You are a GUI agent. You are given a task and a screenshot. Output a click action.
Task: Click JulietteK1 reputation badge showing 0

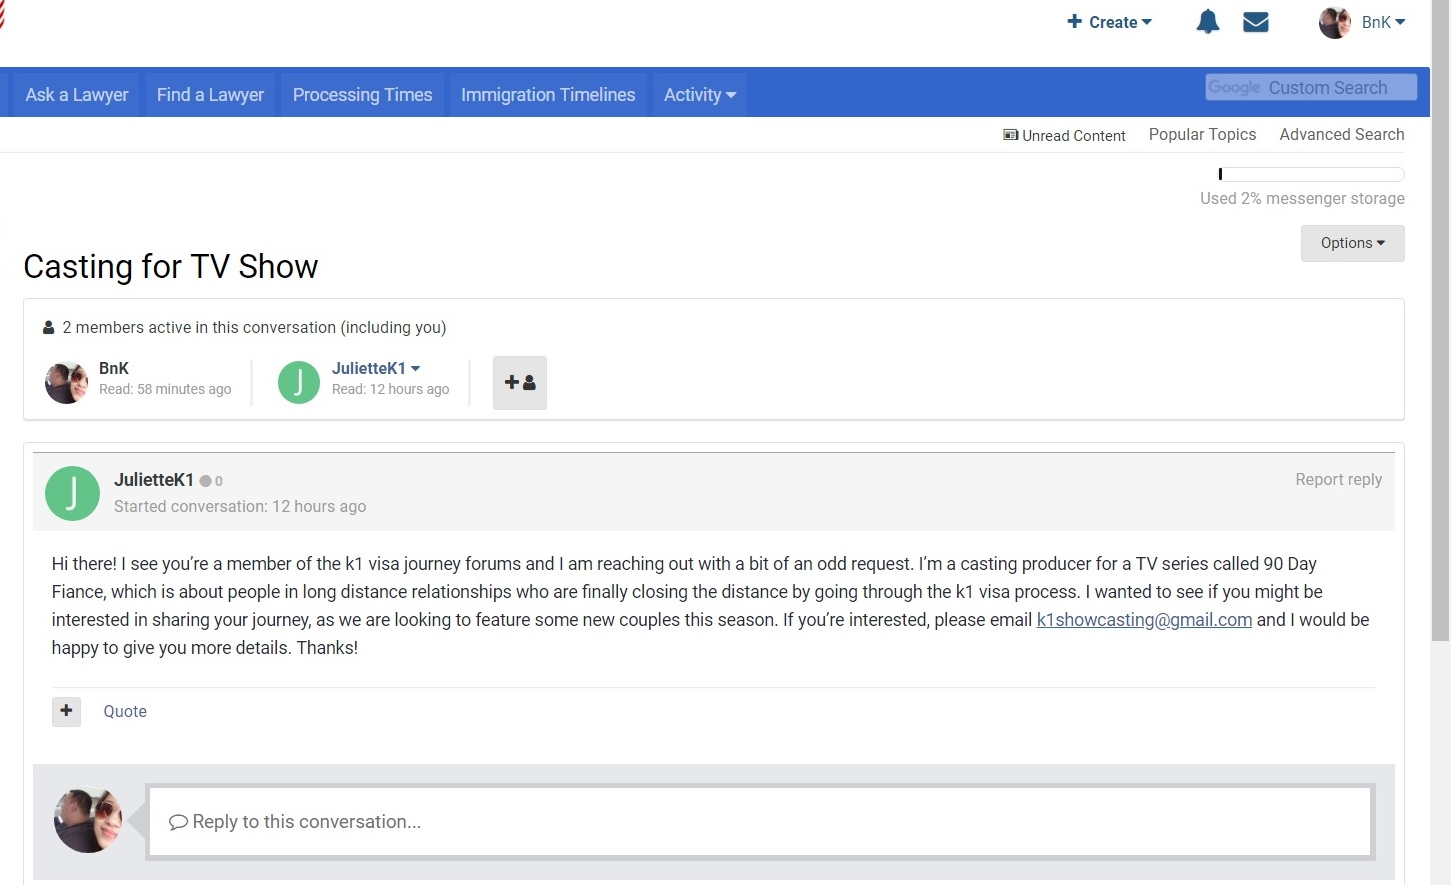pos(211,481)
